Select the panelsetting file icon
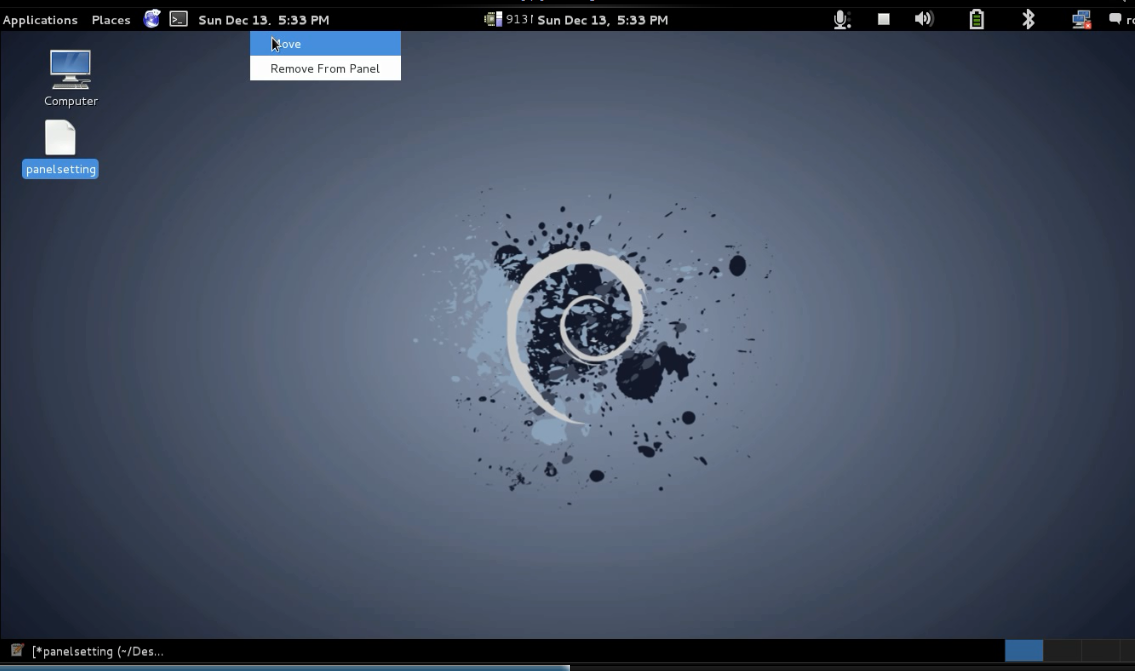This screenshot has width=1135, height=671. tap(60, 138)
